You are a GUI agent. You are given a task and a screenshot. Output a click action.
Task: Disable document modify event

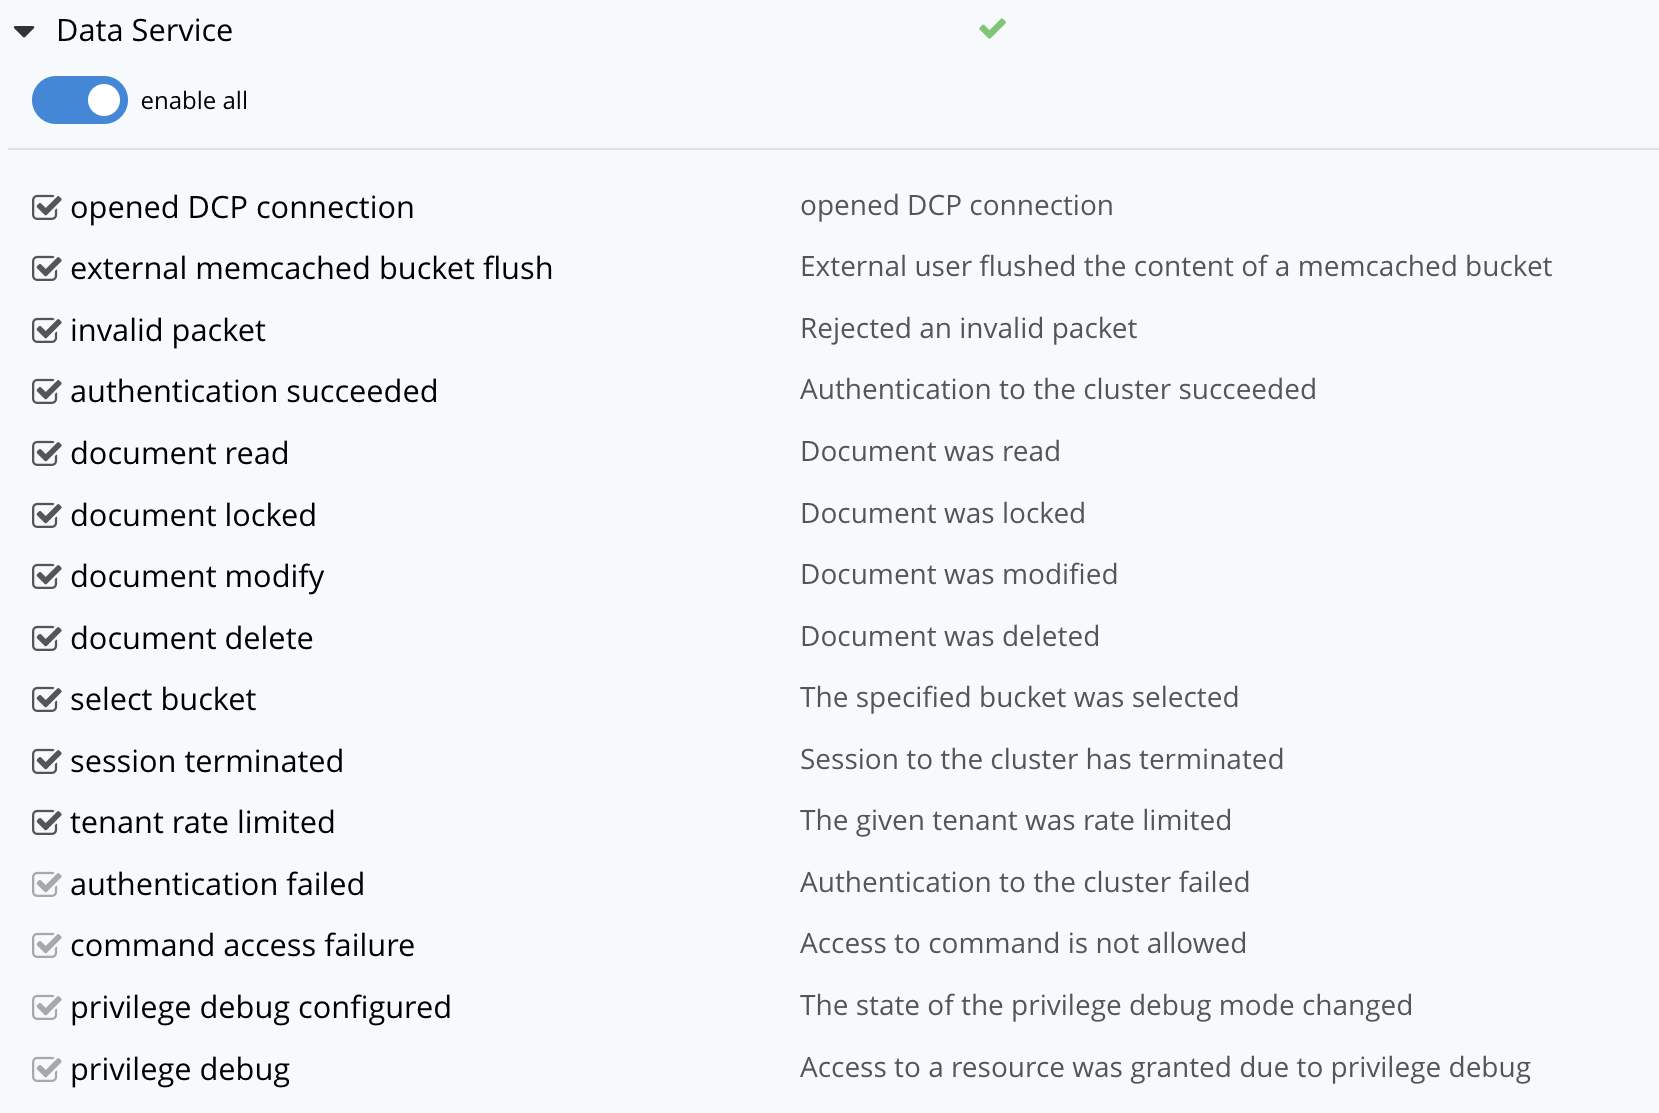pyautogui.click(x=46, y=576)
